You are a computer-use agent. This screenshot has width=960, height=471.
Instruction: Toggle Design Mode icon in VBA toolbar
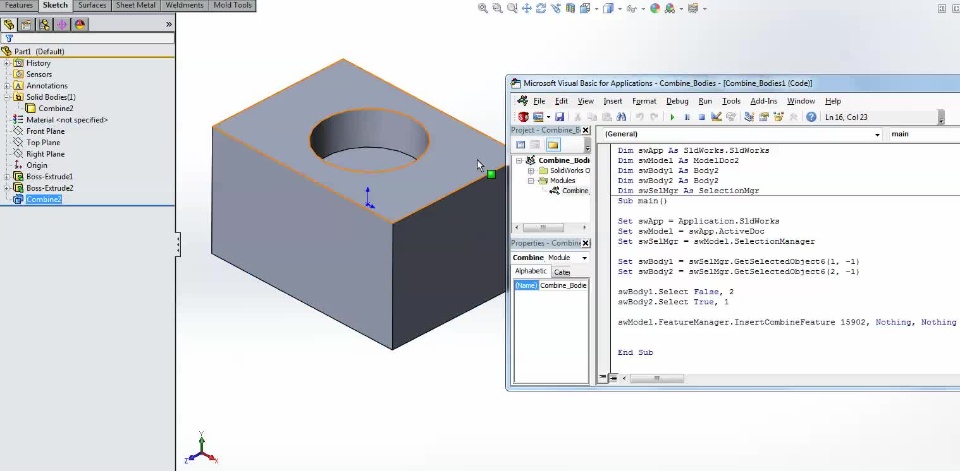[x=716, y=116]
